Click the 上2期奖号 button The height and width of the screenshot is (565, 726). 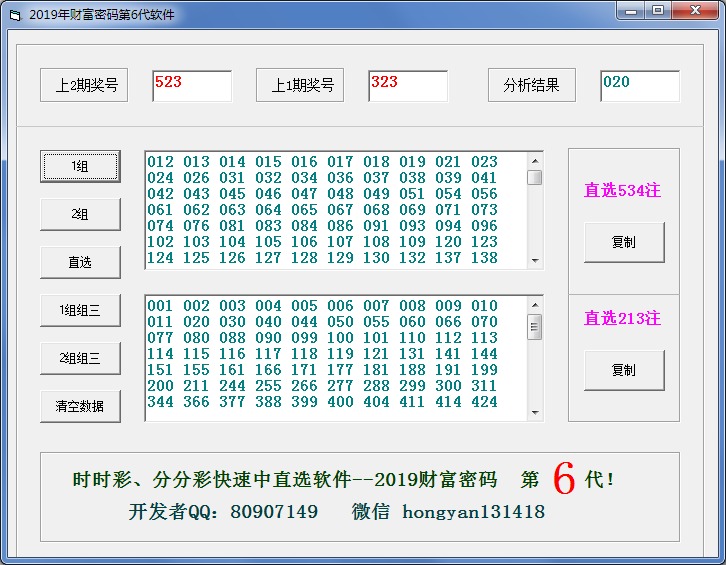click(x=86, y=86)
